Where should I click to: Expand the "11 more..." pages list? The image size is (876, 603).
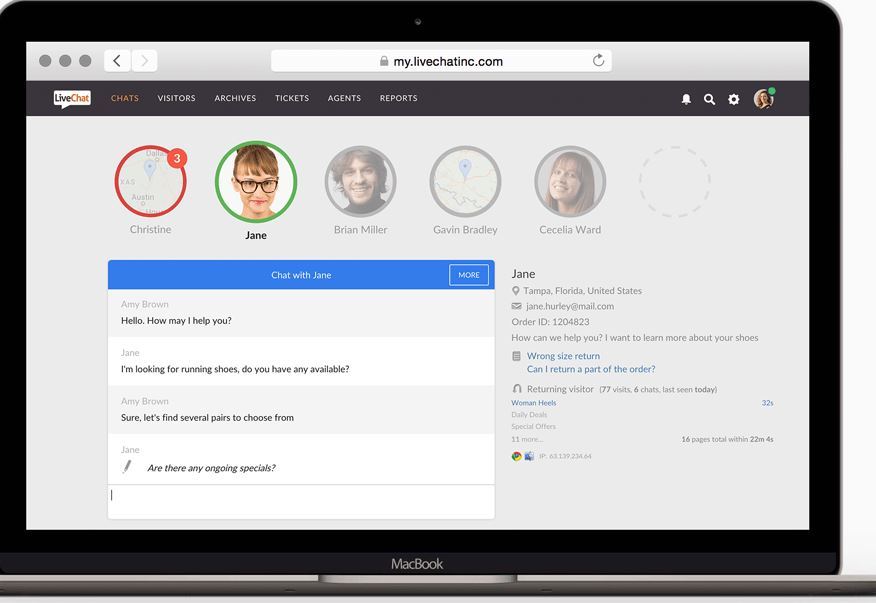click(527, 439)
